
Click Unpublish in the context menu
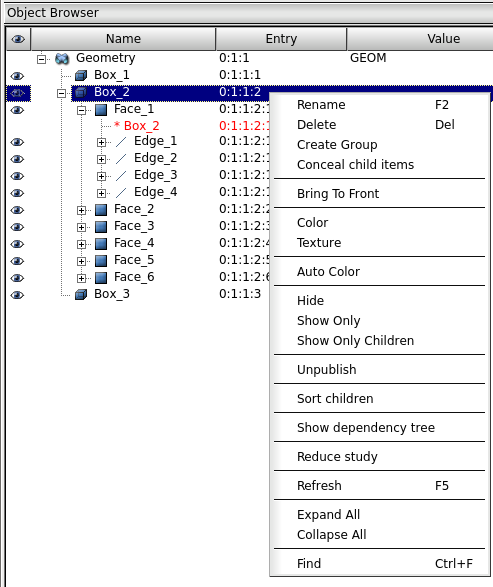coord(326,369)
